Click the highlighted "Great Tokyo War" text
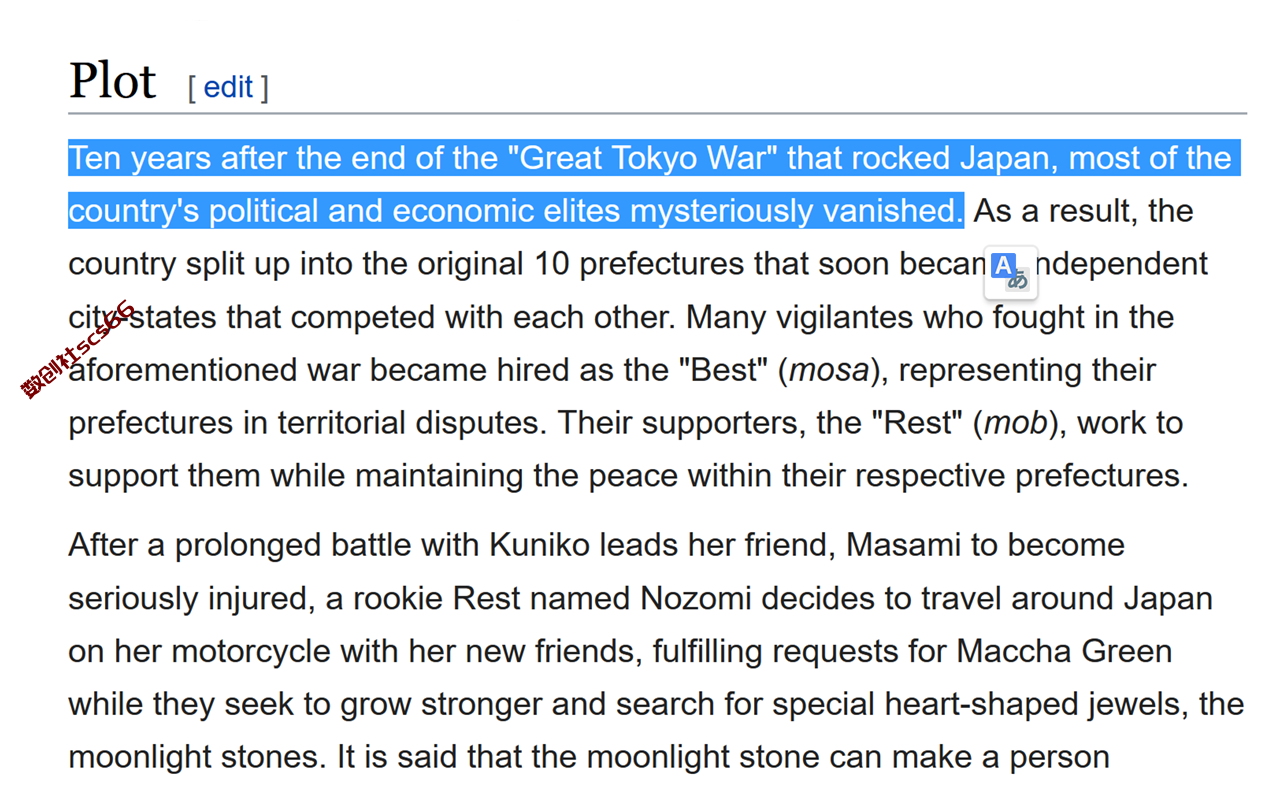This screenshot has height=800, width=1280. [x=643, y=158]
